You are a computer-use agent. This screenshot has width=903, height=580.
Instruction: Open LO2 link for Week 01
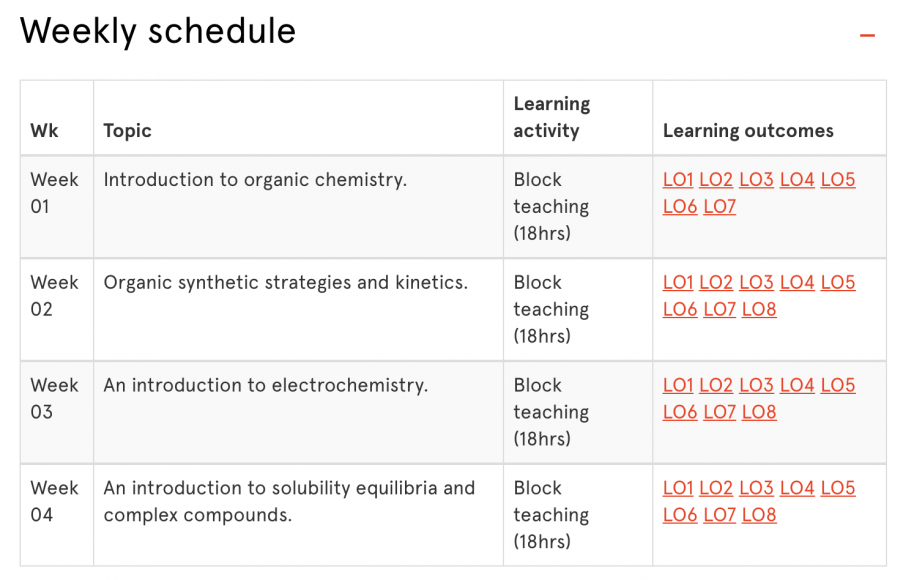[716, 180]
